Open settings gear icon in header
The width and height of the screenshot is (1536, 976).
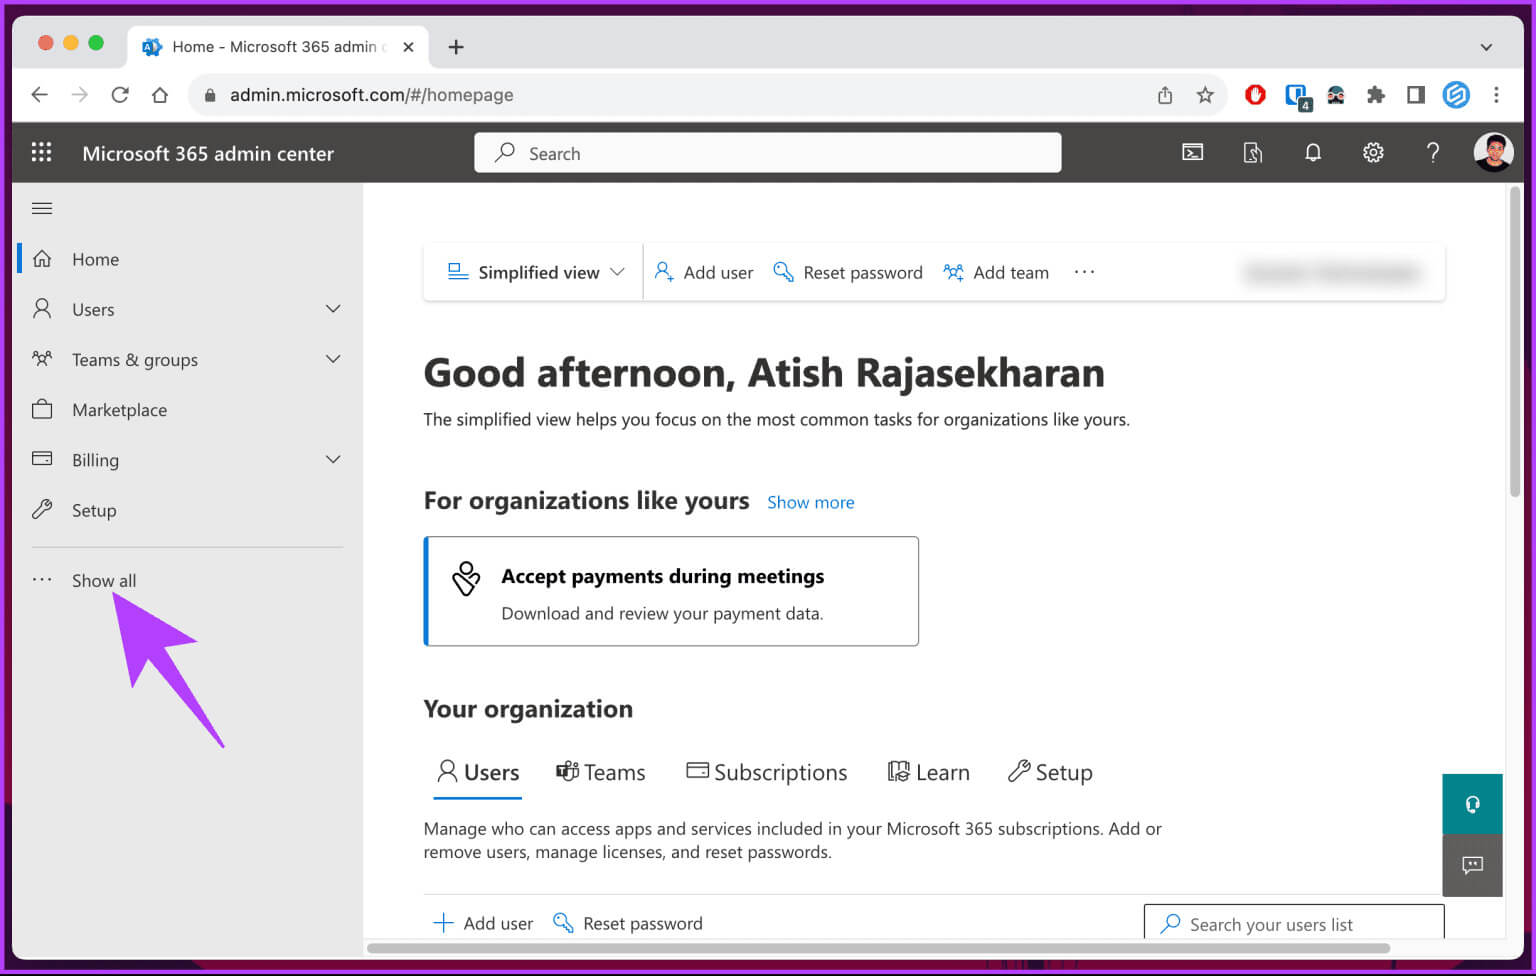click(x=1373, y=152)
